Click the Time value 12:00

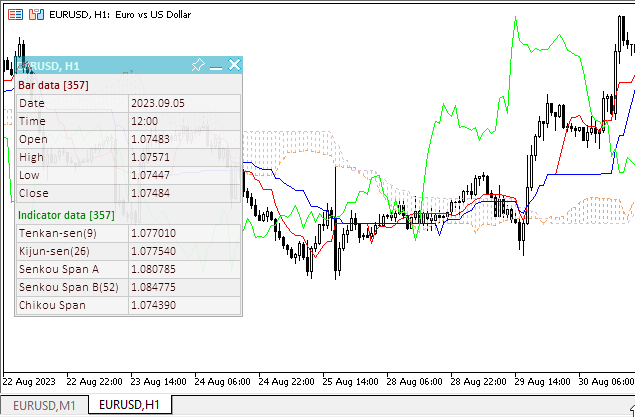[145, 121]
